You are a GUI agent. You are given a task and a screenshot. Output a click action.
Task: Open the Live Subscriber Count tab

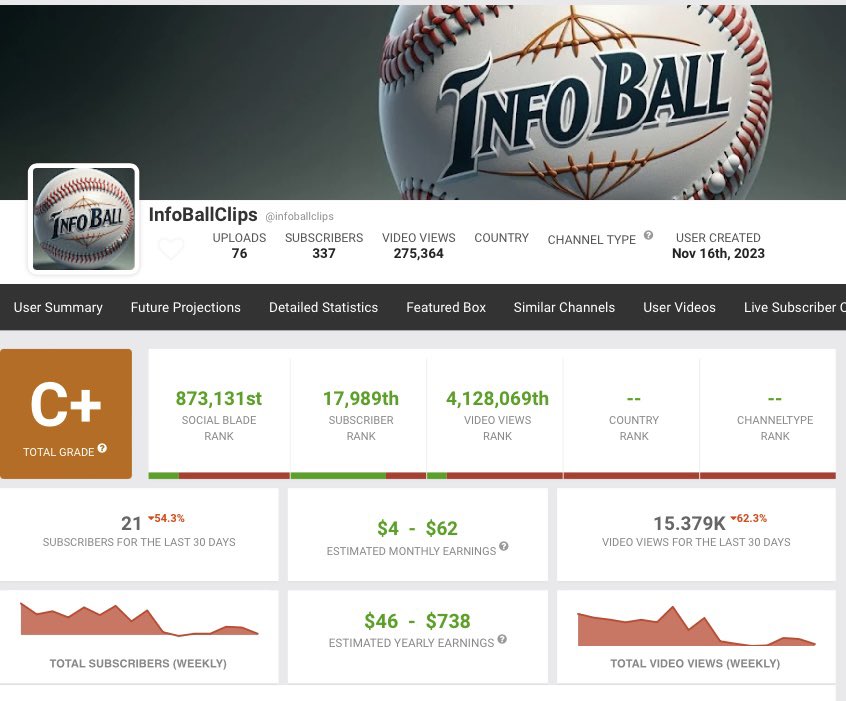click(794, 307)
